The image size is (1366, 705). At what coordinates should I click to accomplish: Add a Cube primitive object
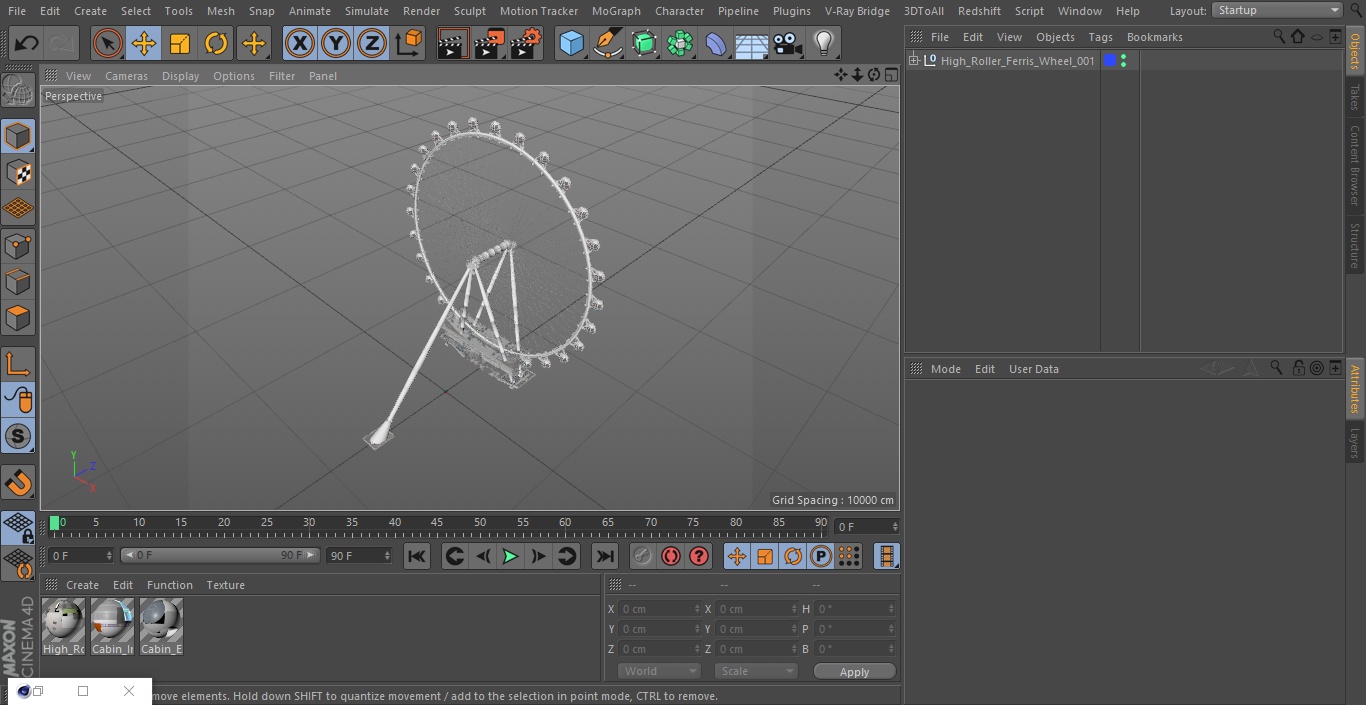point(571,43)
